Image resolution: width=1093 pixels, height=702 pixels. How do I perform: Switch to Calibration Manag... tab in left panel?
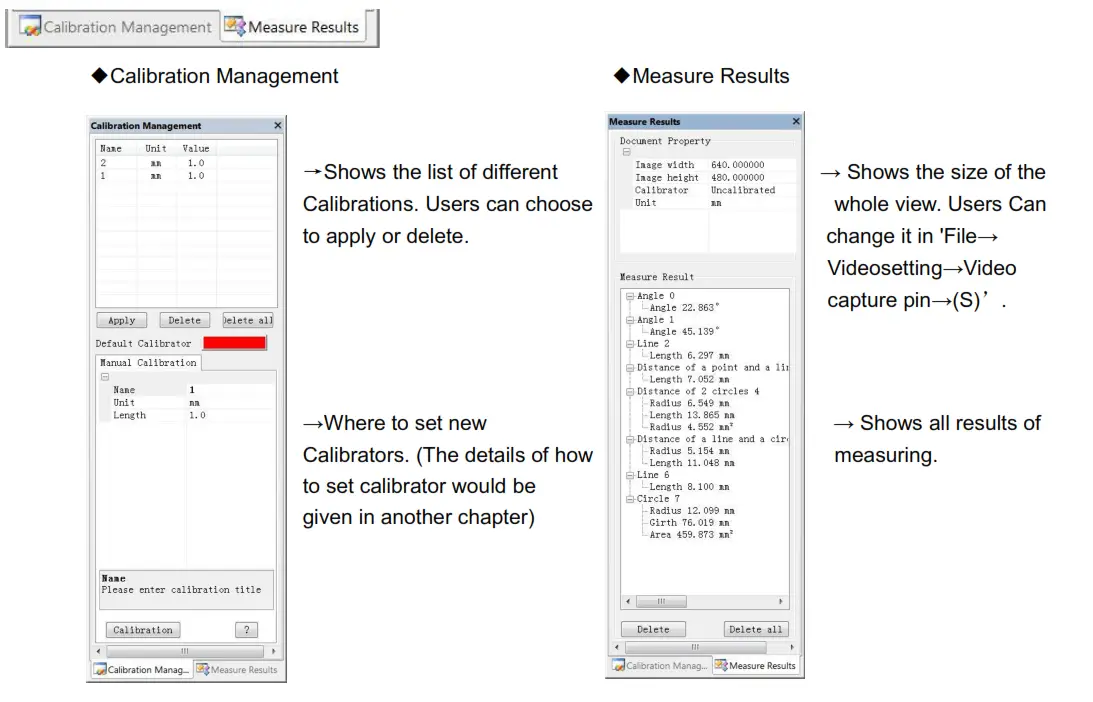pyautogui.click(x=142, y=669)
